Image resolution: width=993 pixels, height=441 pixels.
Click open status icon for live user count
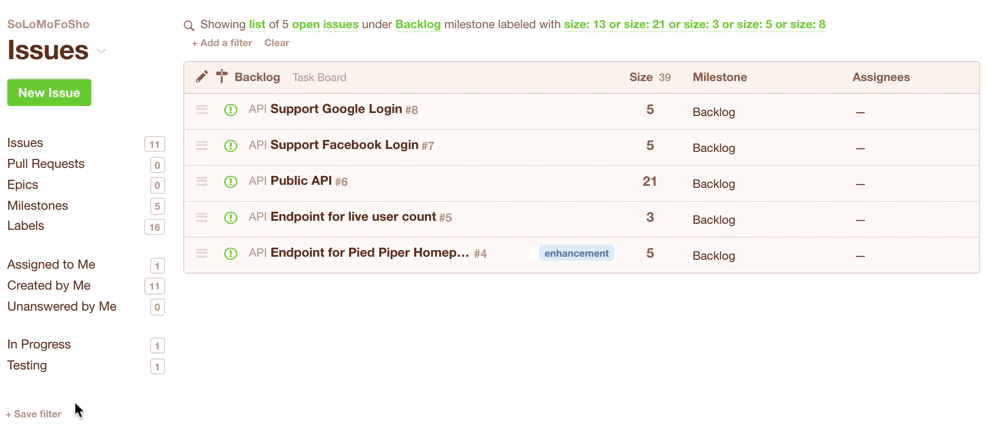(x=231, y=218)
